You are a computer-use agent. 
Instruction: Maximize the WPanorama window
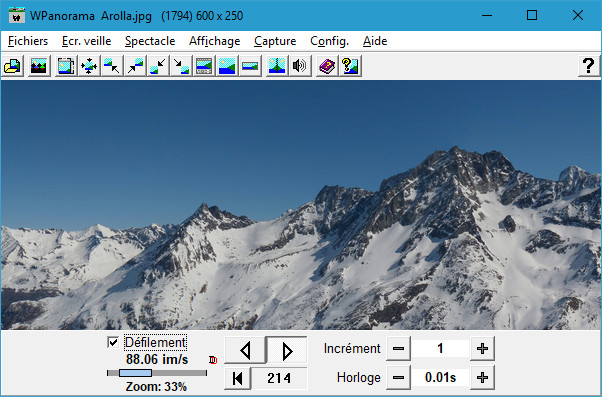click(x=532, y=15)
